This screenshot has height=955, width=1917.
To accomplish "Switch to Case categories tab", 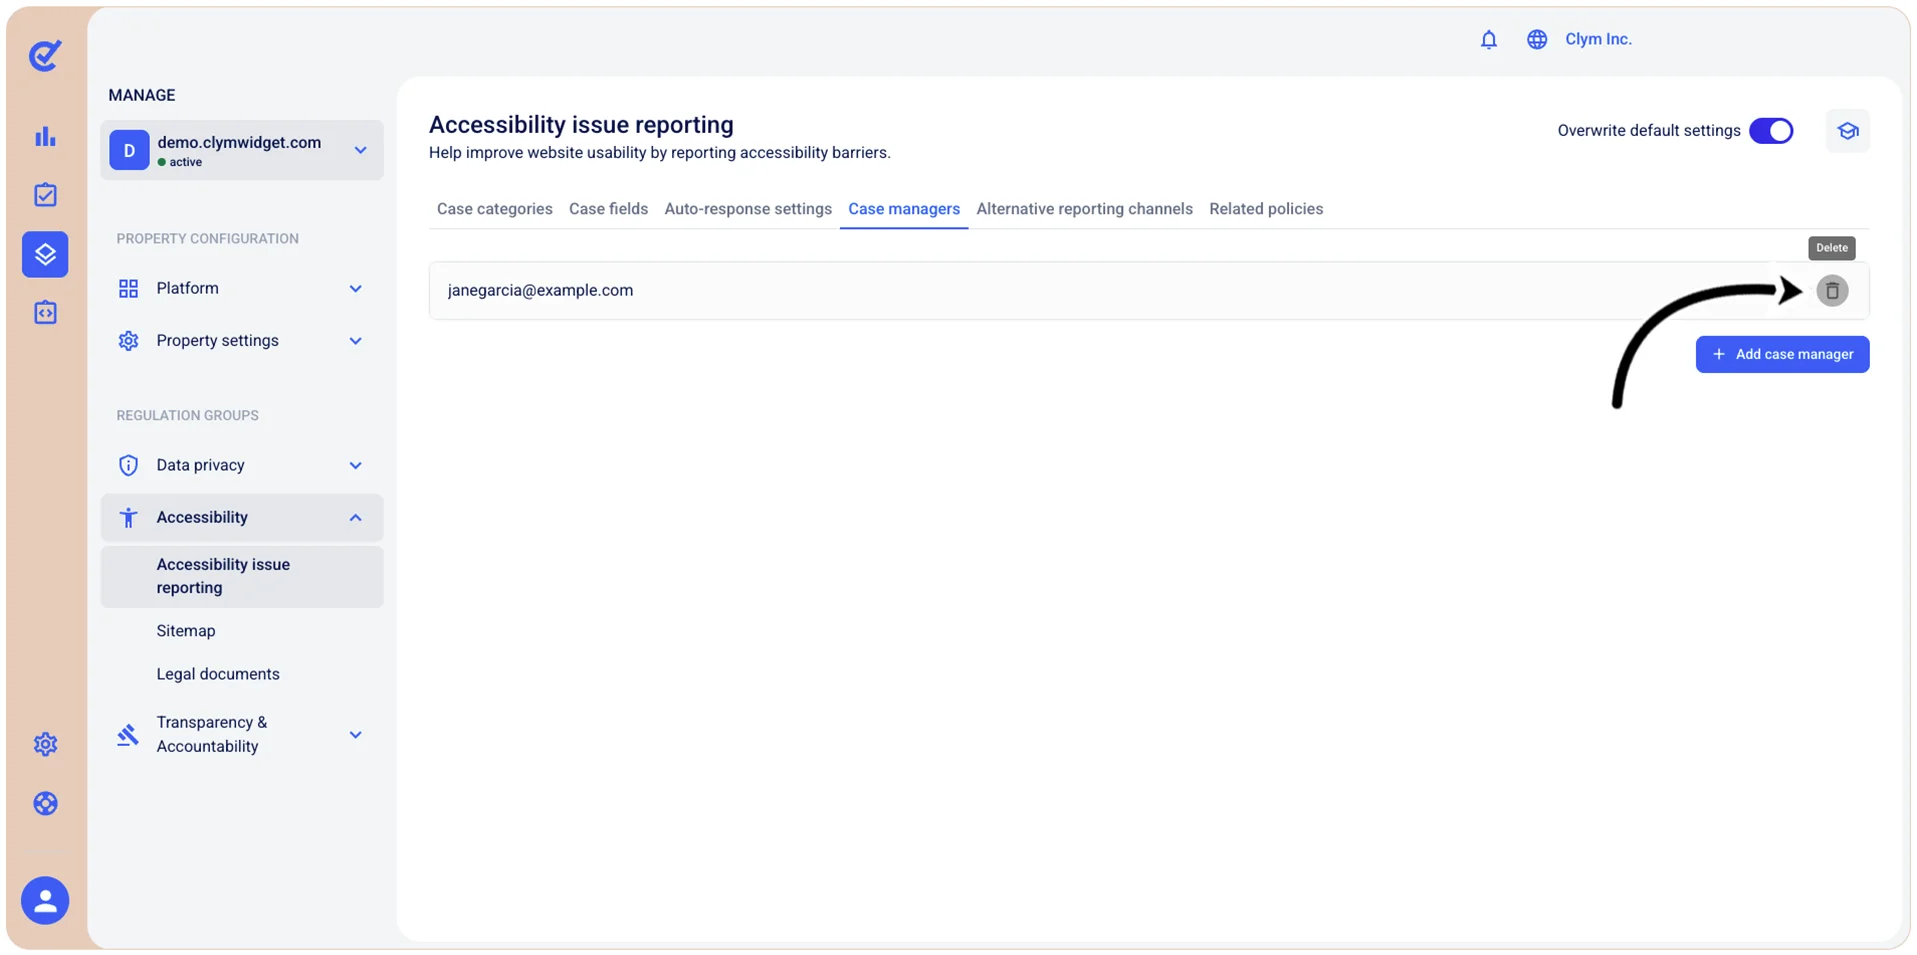I will [494, 209].
